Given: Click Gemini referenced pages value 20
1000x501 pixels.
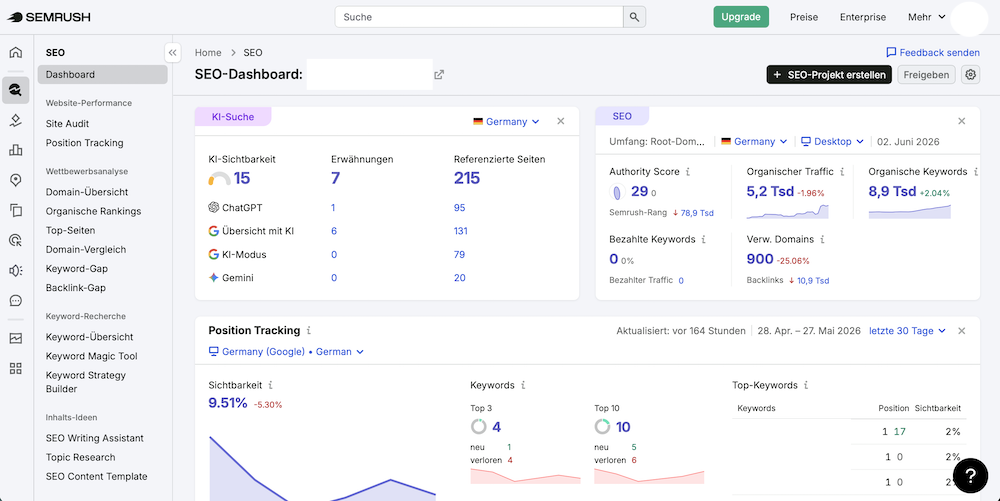Looking at the screenshot, I should point(460,278).
